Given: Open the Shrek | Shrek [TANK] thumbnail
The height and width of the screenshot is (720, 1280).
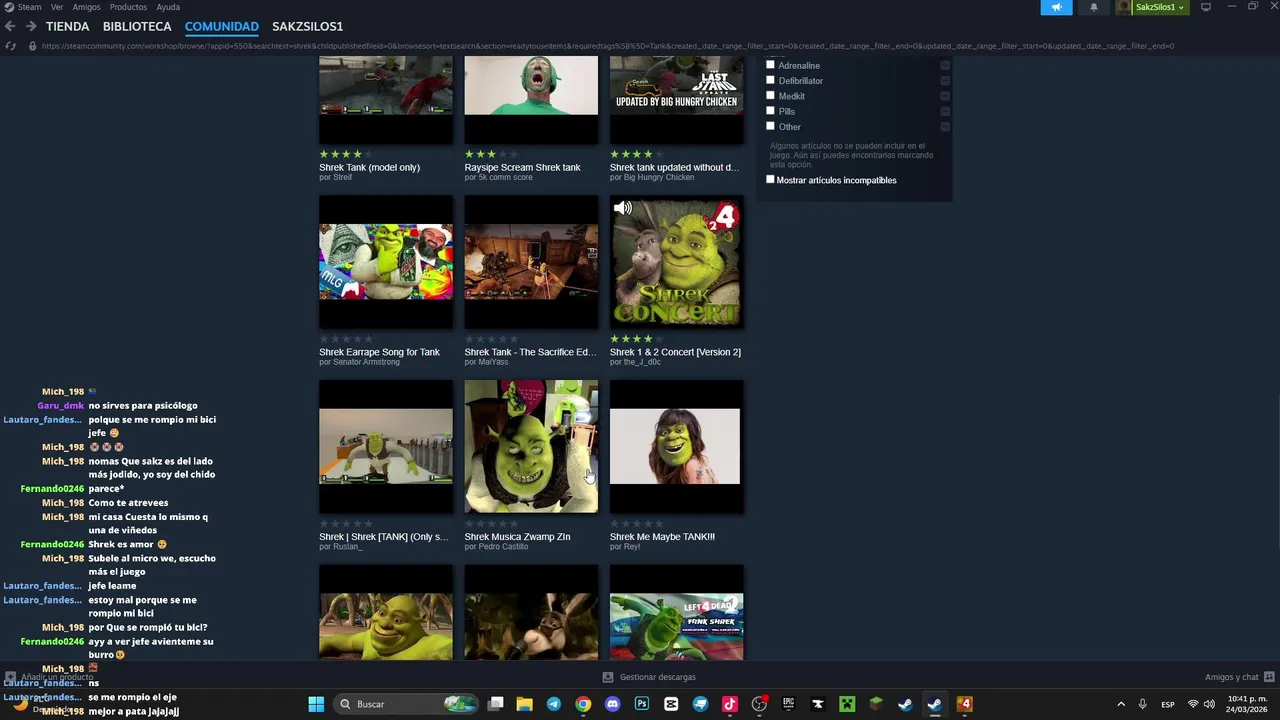Looking at the screenshot, I should [x=385, y=447].
